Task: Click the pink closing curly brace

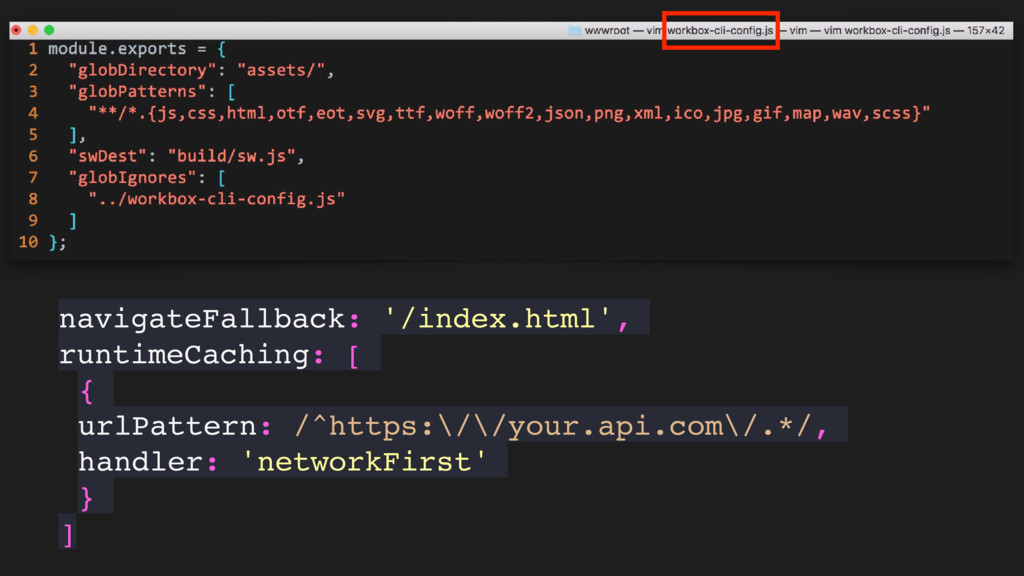Action: pyautogui.click(x=86, y=498)
